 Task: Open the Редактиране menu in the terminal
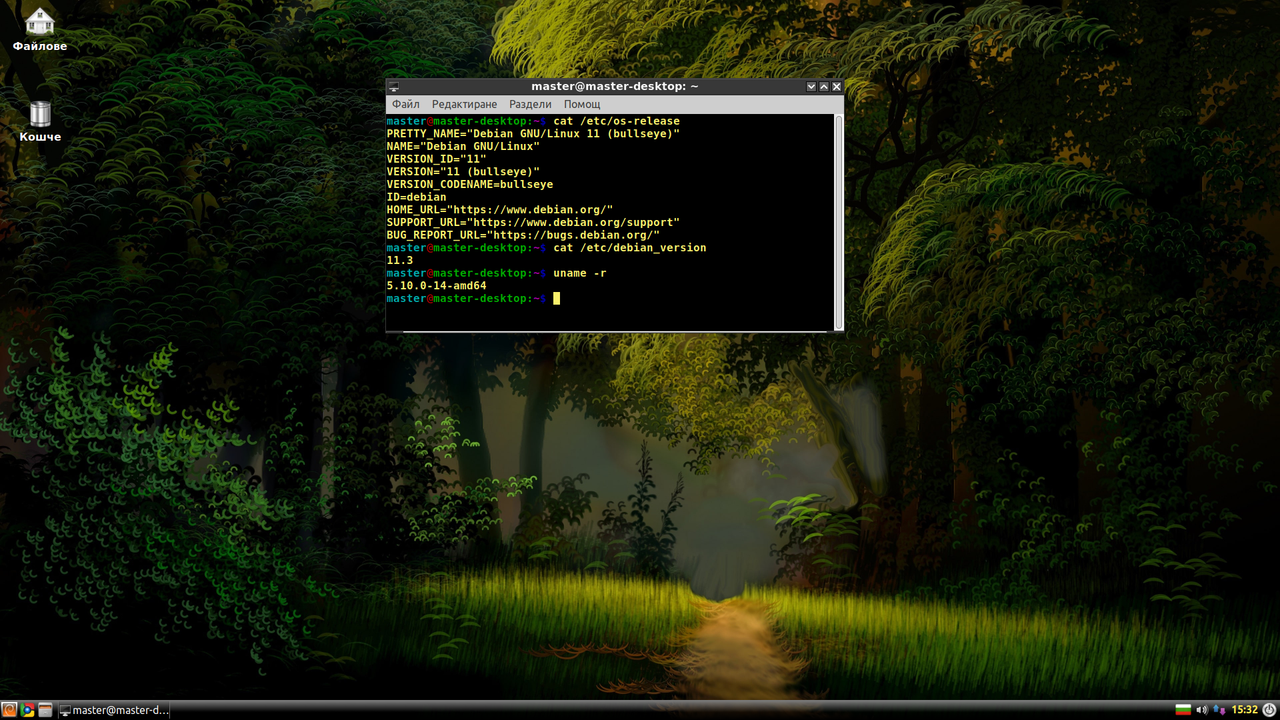pos(464,104)
